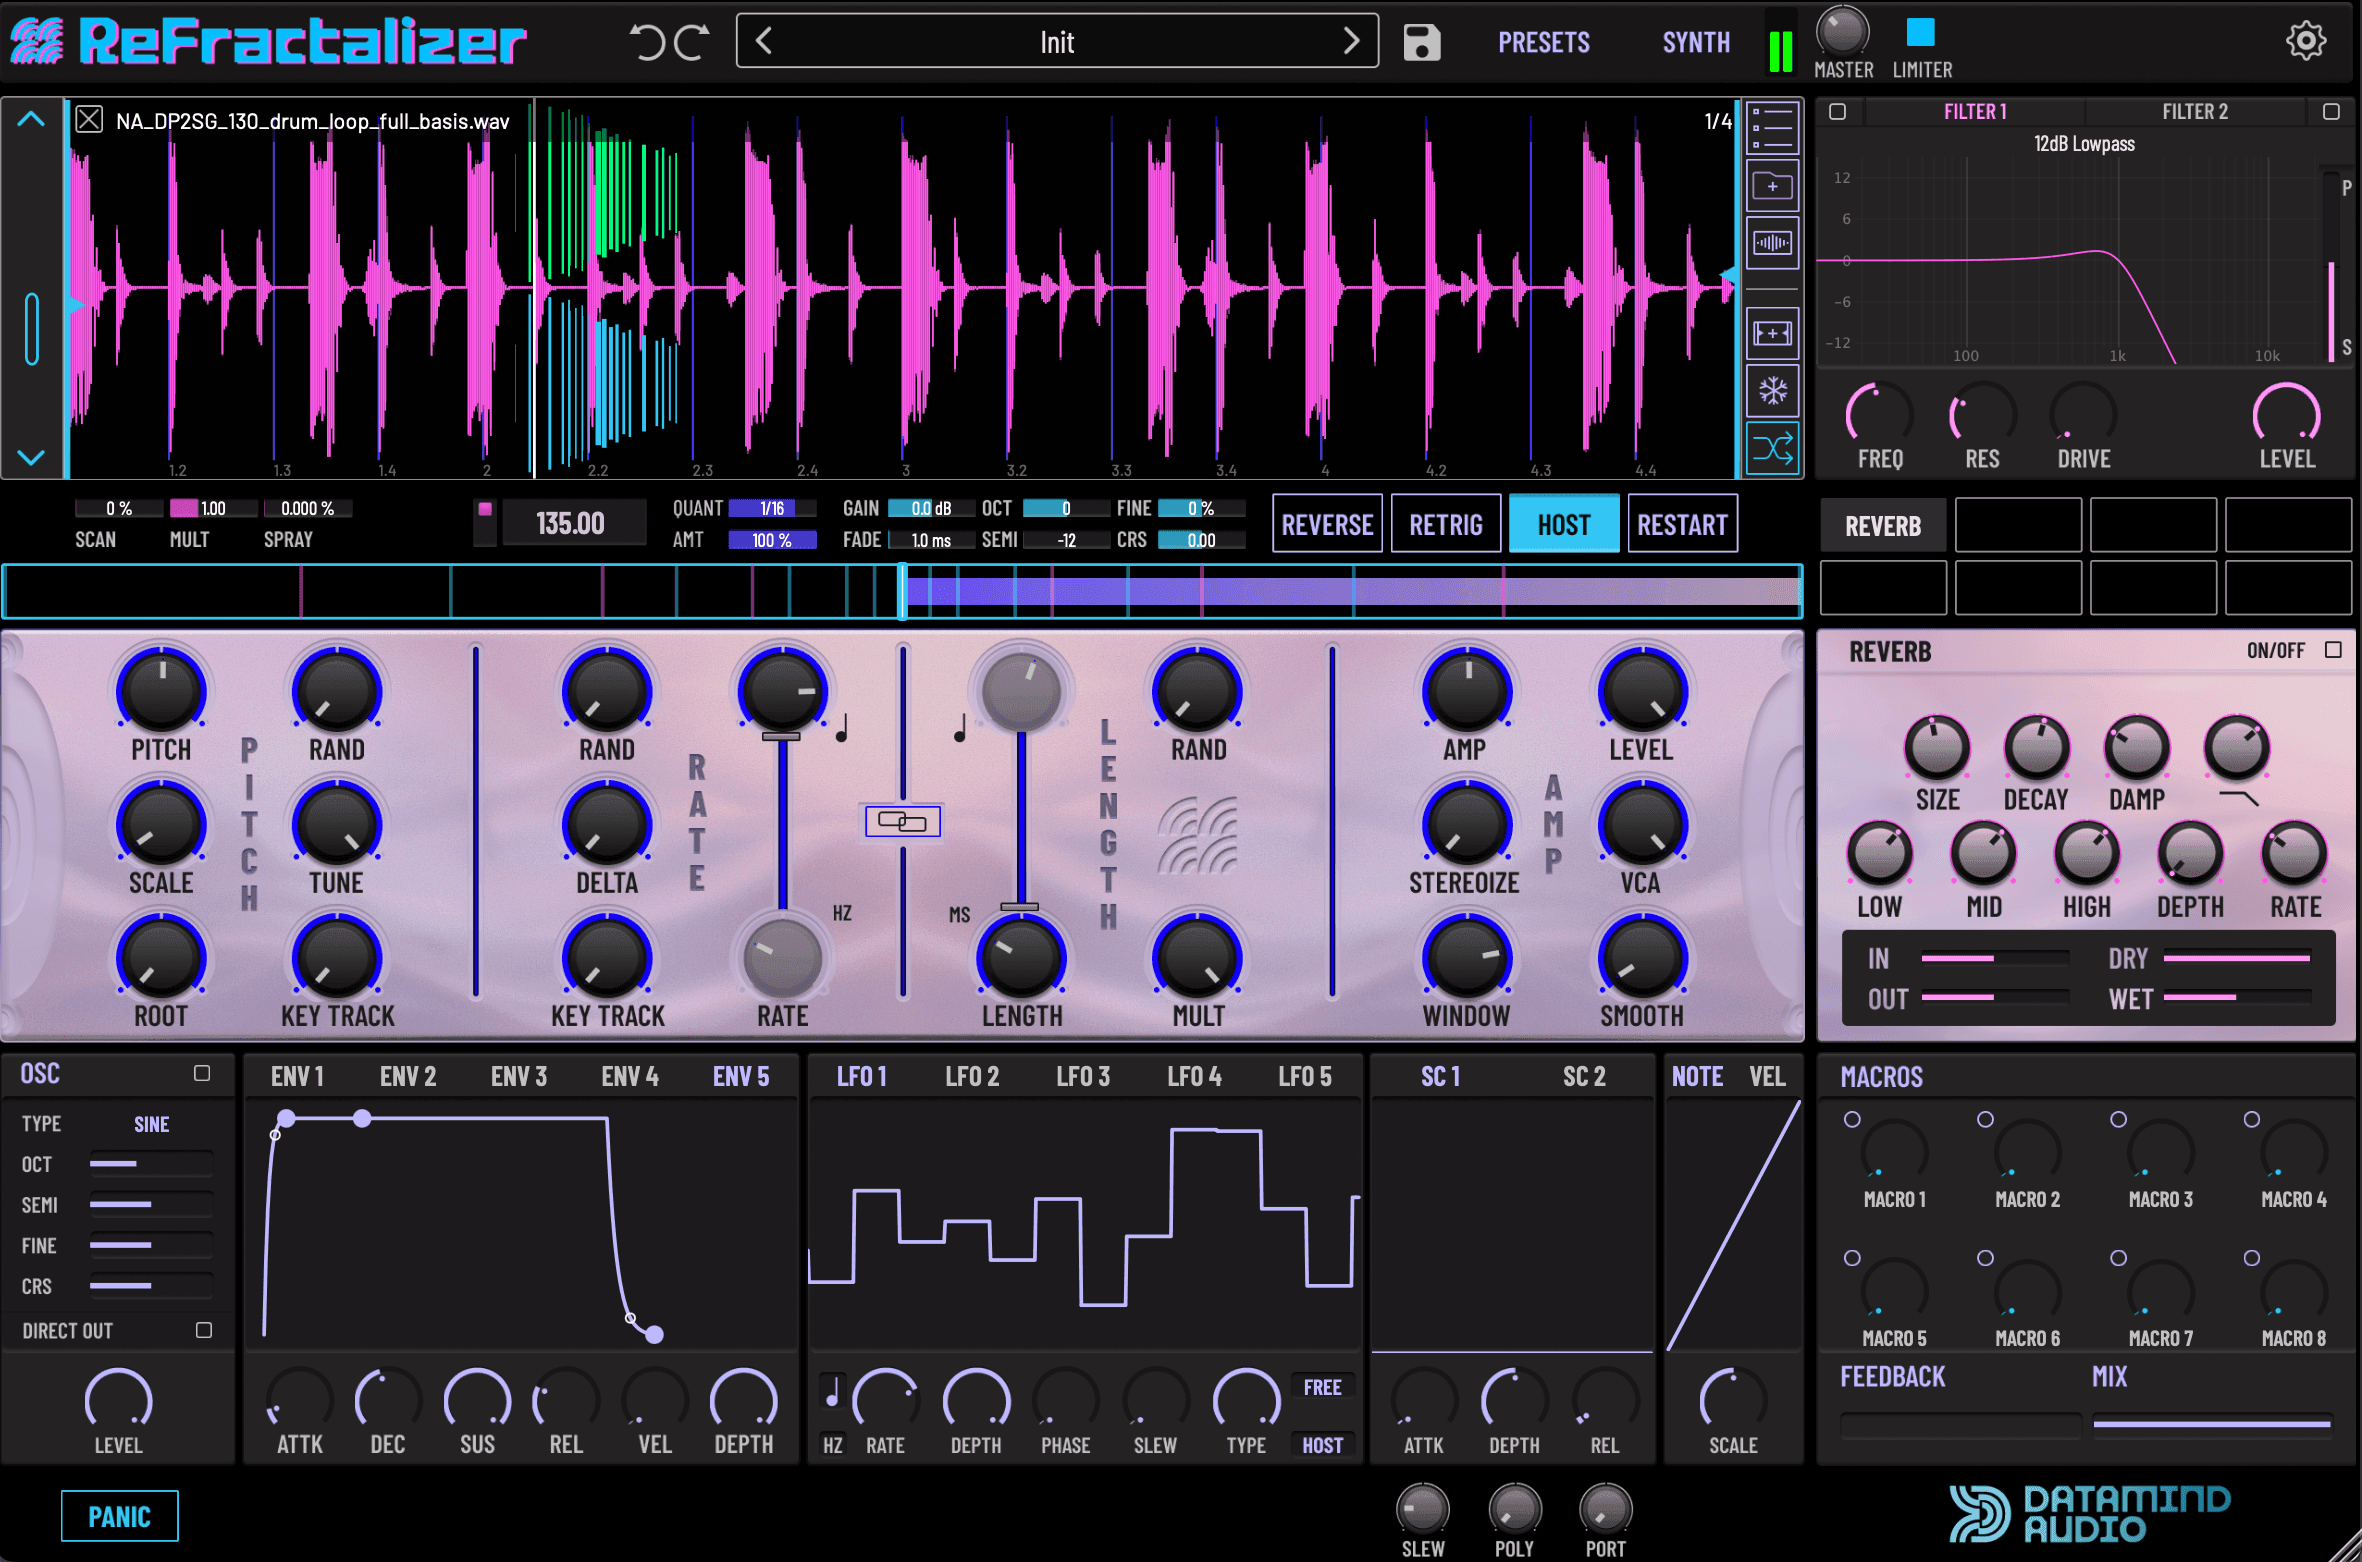Viewport: 2362px width, 1562px height.
Task: Click the up chevron beside waveform
Action: click(31, 119)
